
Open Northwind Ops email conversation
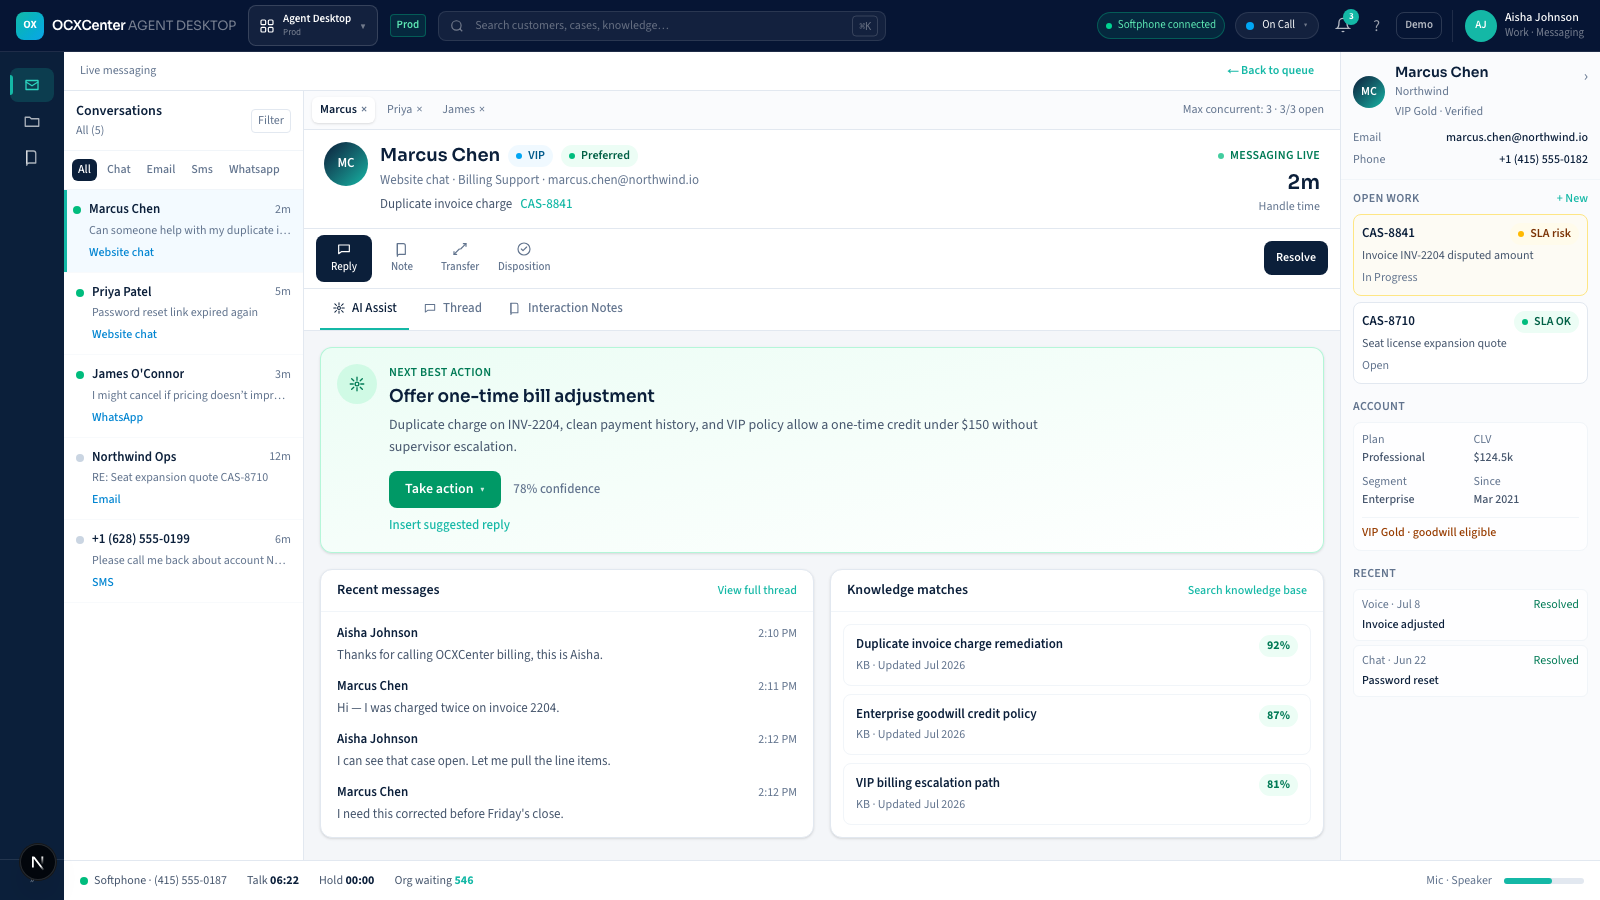pos(184,478)
